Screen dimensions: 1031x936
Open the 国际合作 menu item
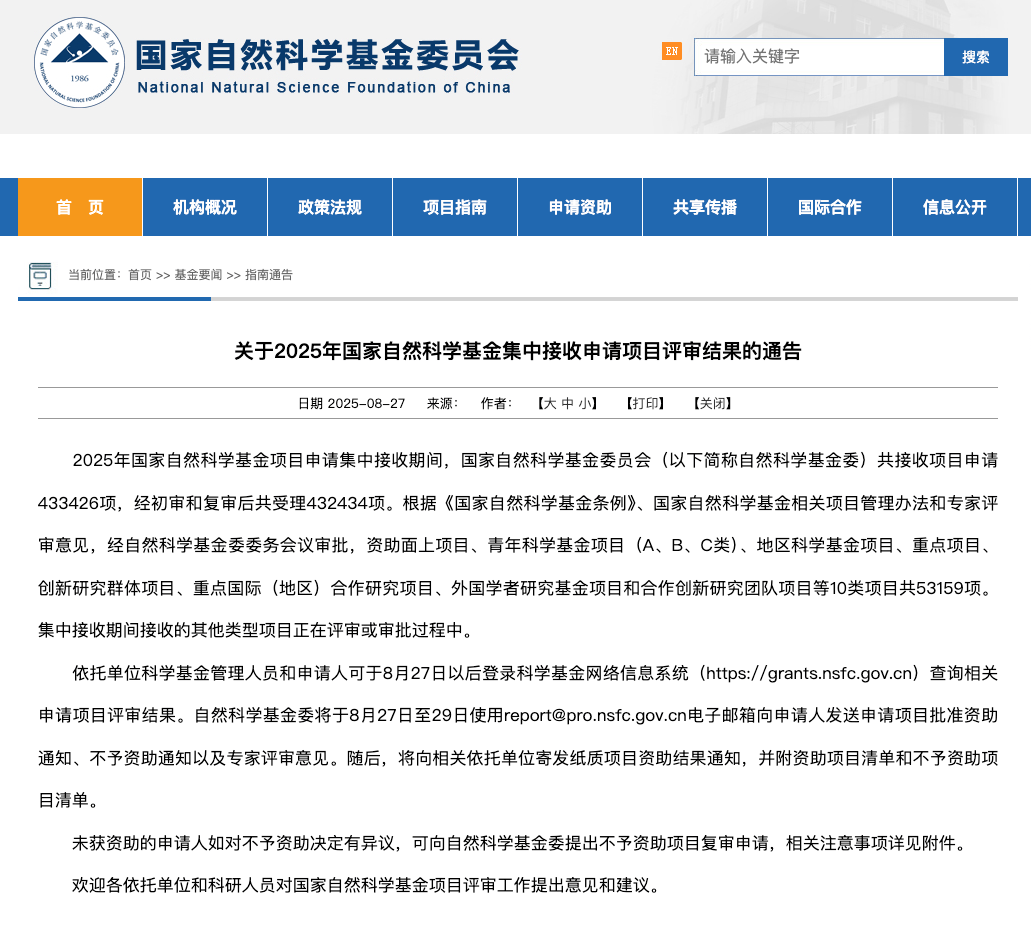(829, 207)
